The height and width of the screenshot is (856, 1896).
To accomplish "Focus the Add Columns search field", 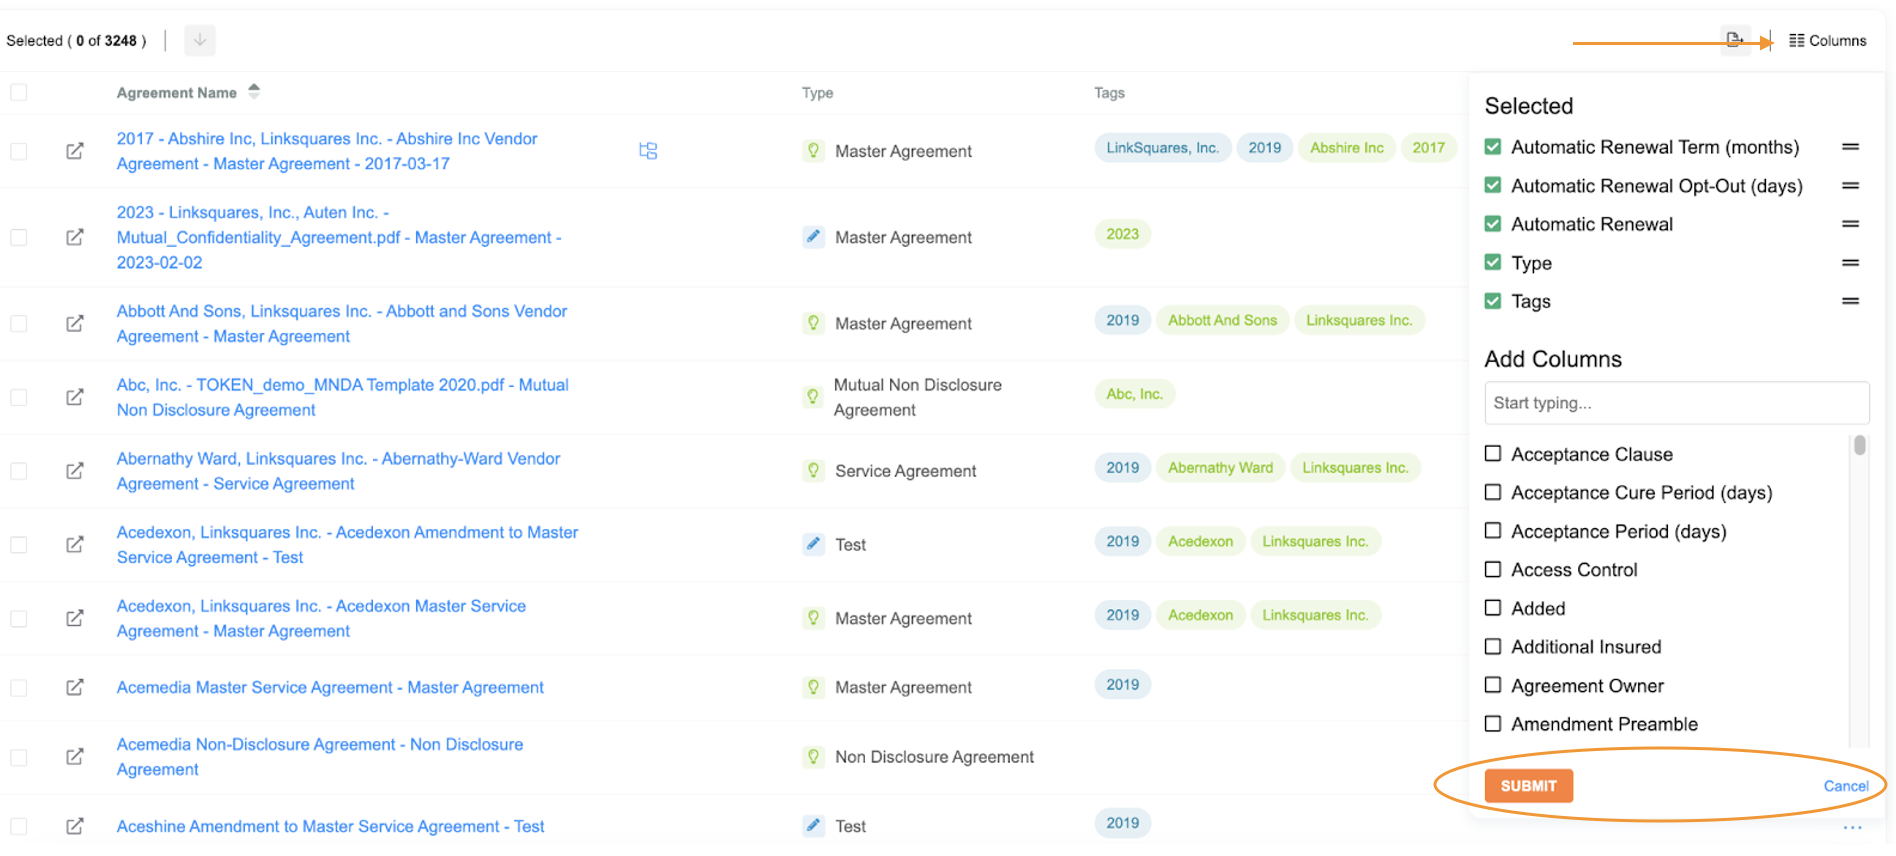I will 1676,403.
